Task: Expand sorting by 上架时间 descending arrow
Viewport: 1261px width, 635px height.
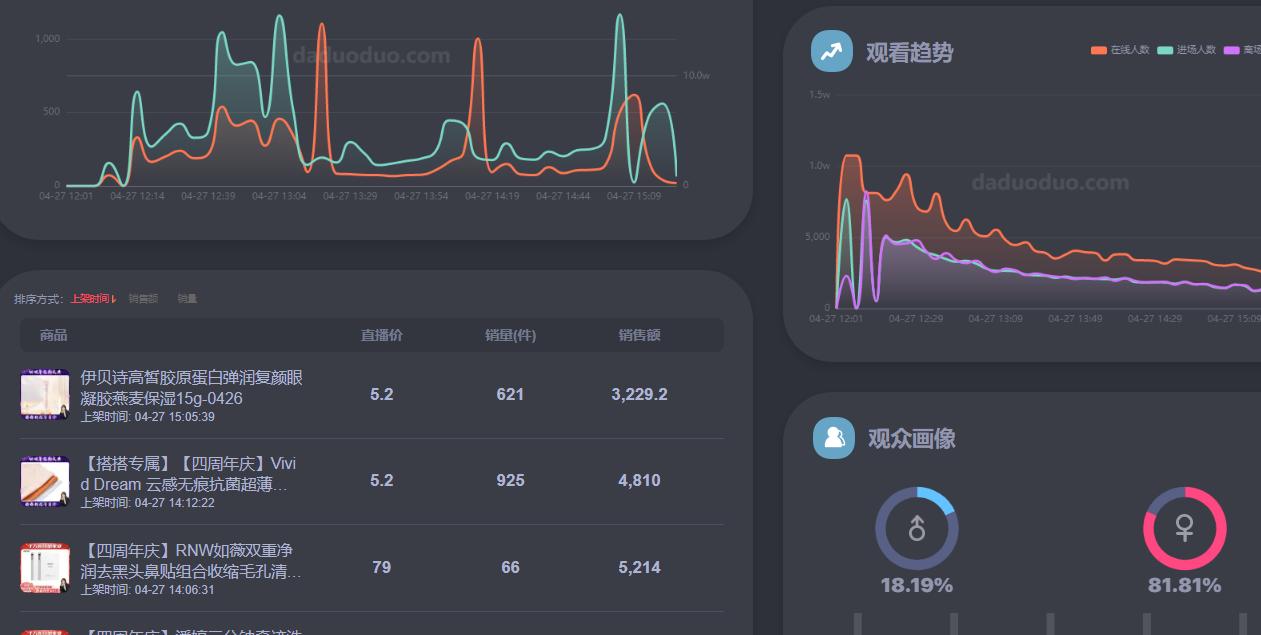Action: (116, 298)
